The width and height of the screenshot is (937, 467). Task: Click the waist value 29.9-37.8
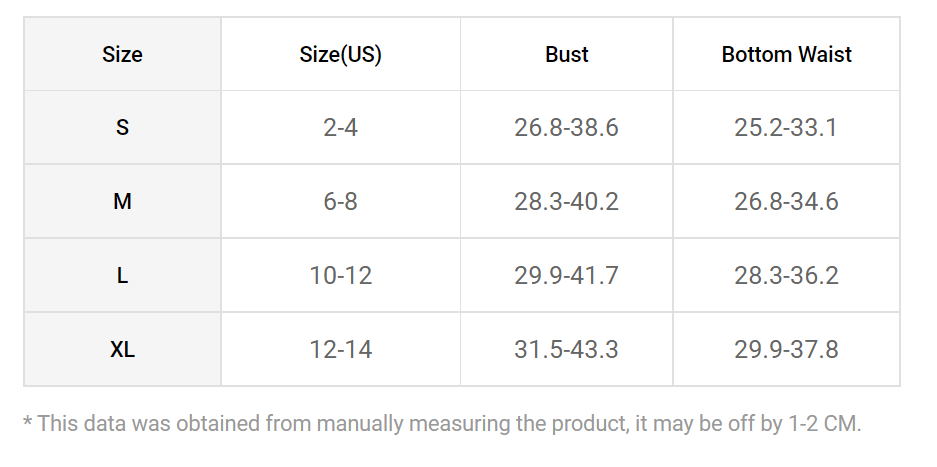tap(786, 349)
